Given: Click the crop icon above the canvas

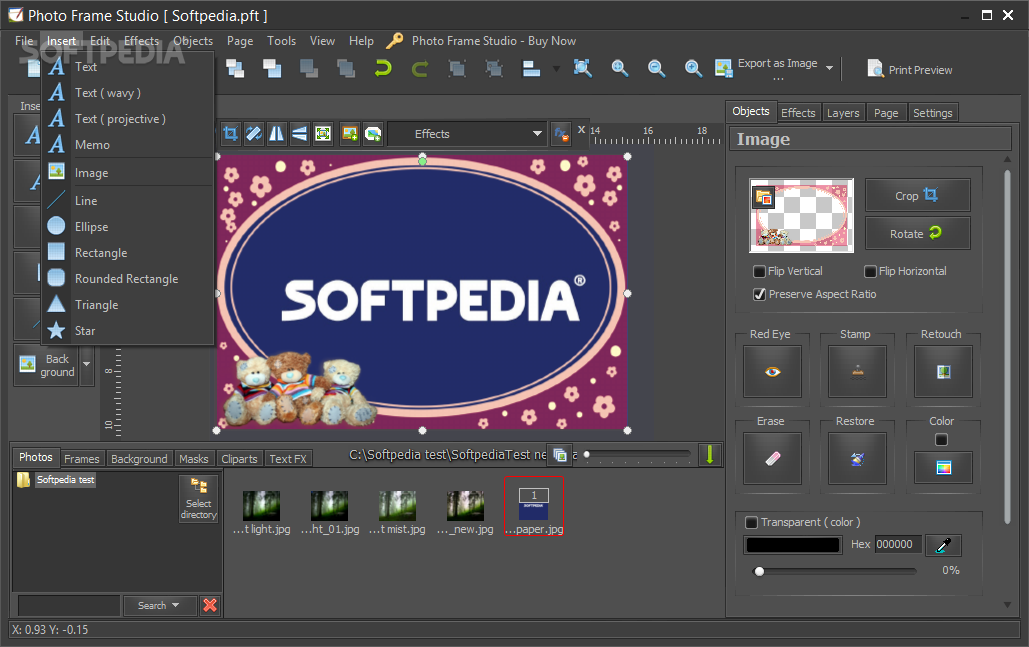Looking at the screenshot, I should (230, 134).
